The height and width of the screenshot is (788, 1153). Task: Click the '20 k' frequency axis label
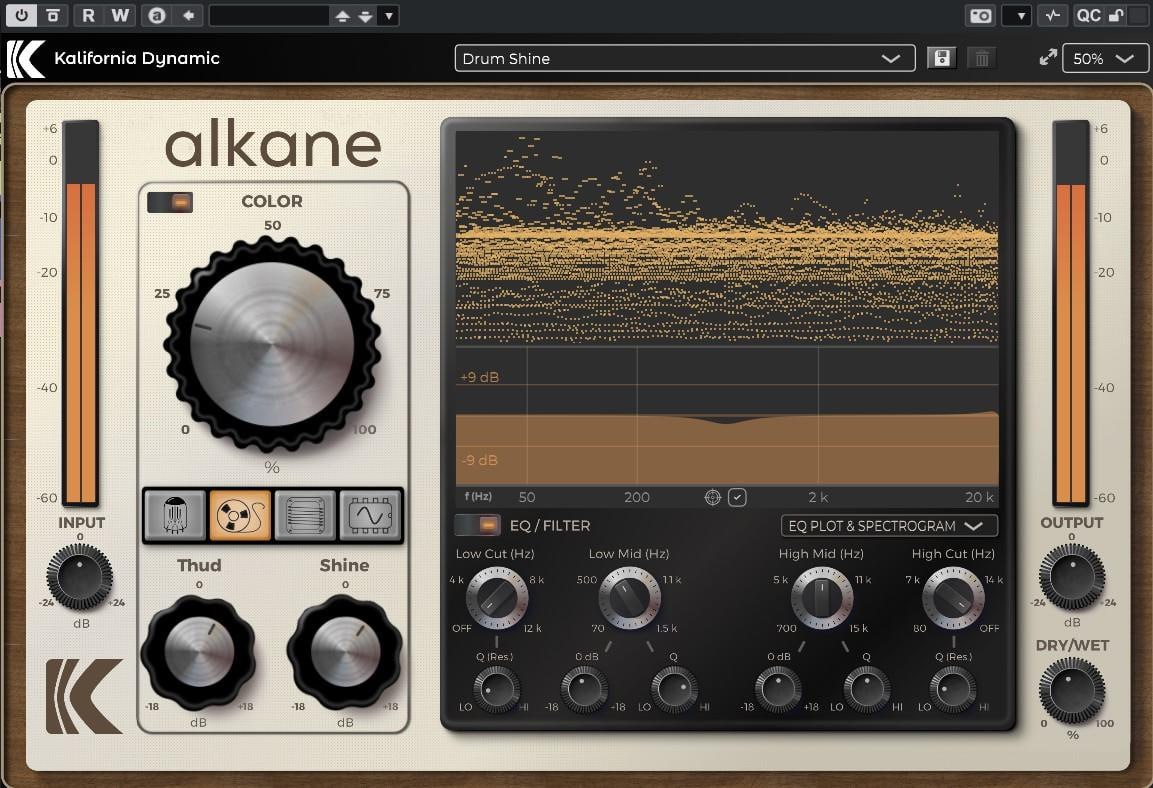tap(979, 498)
